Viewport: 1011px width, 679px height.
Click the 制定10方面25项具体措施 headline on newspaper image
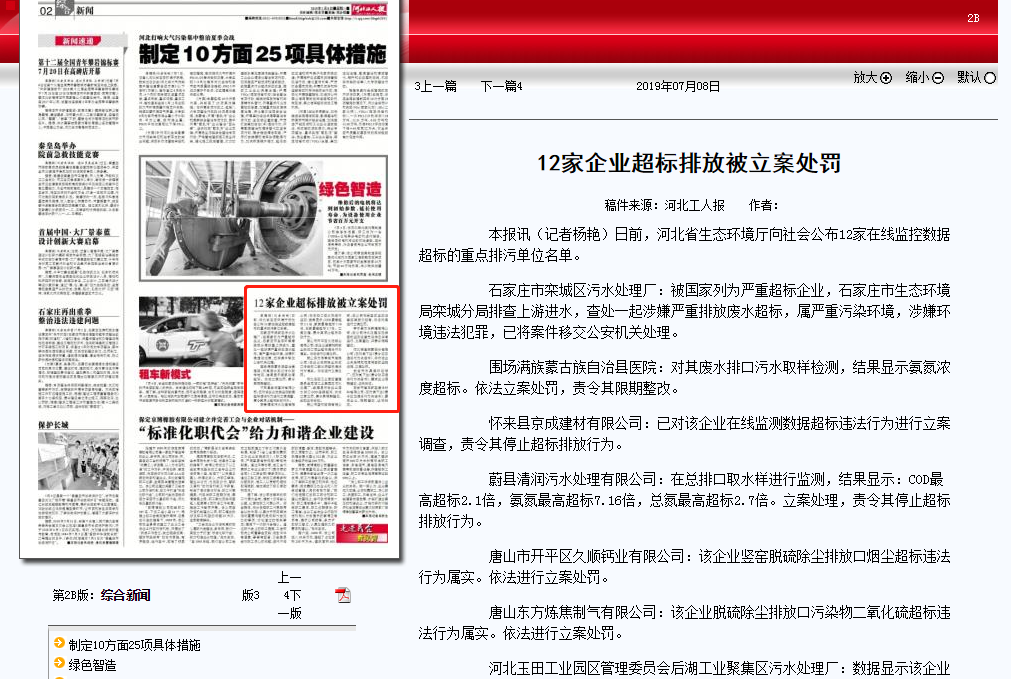(x=262, y=54)
